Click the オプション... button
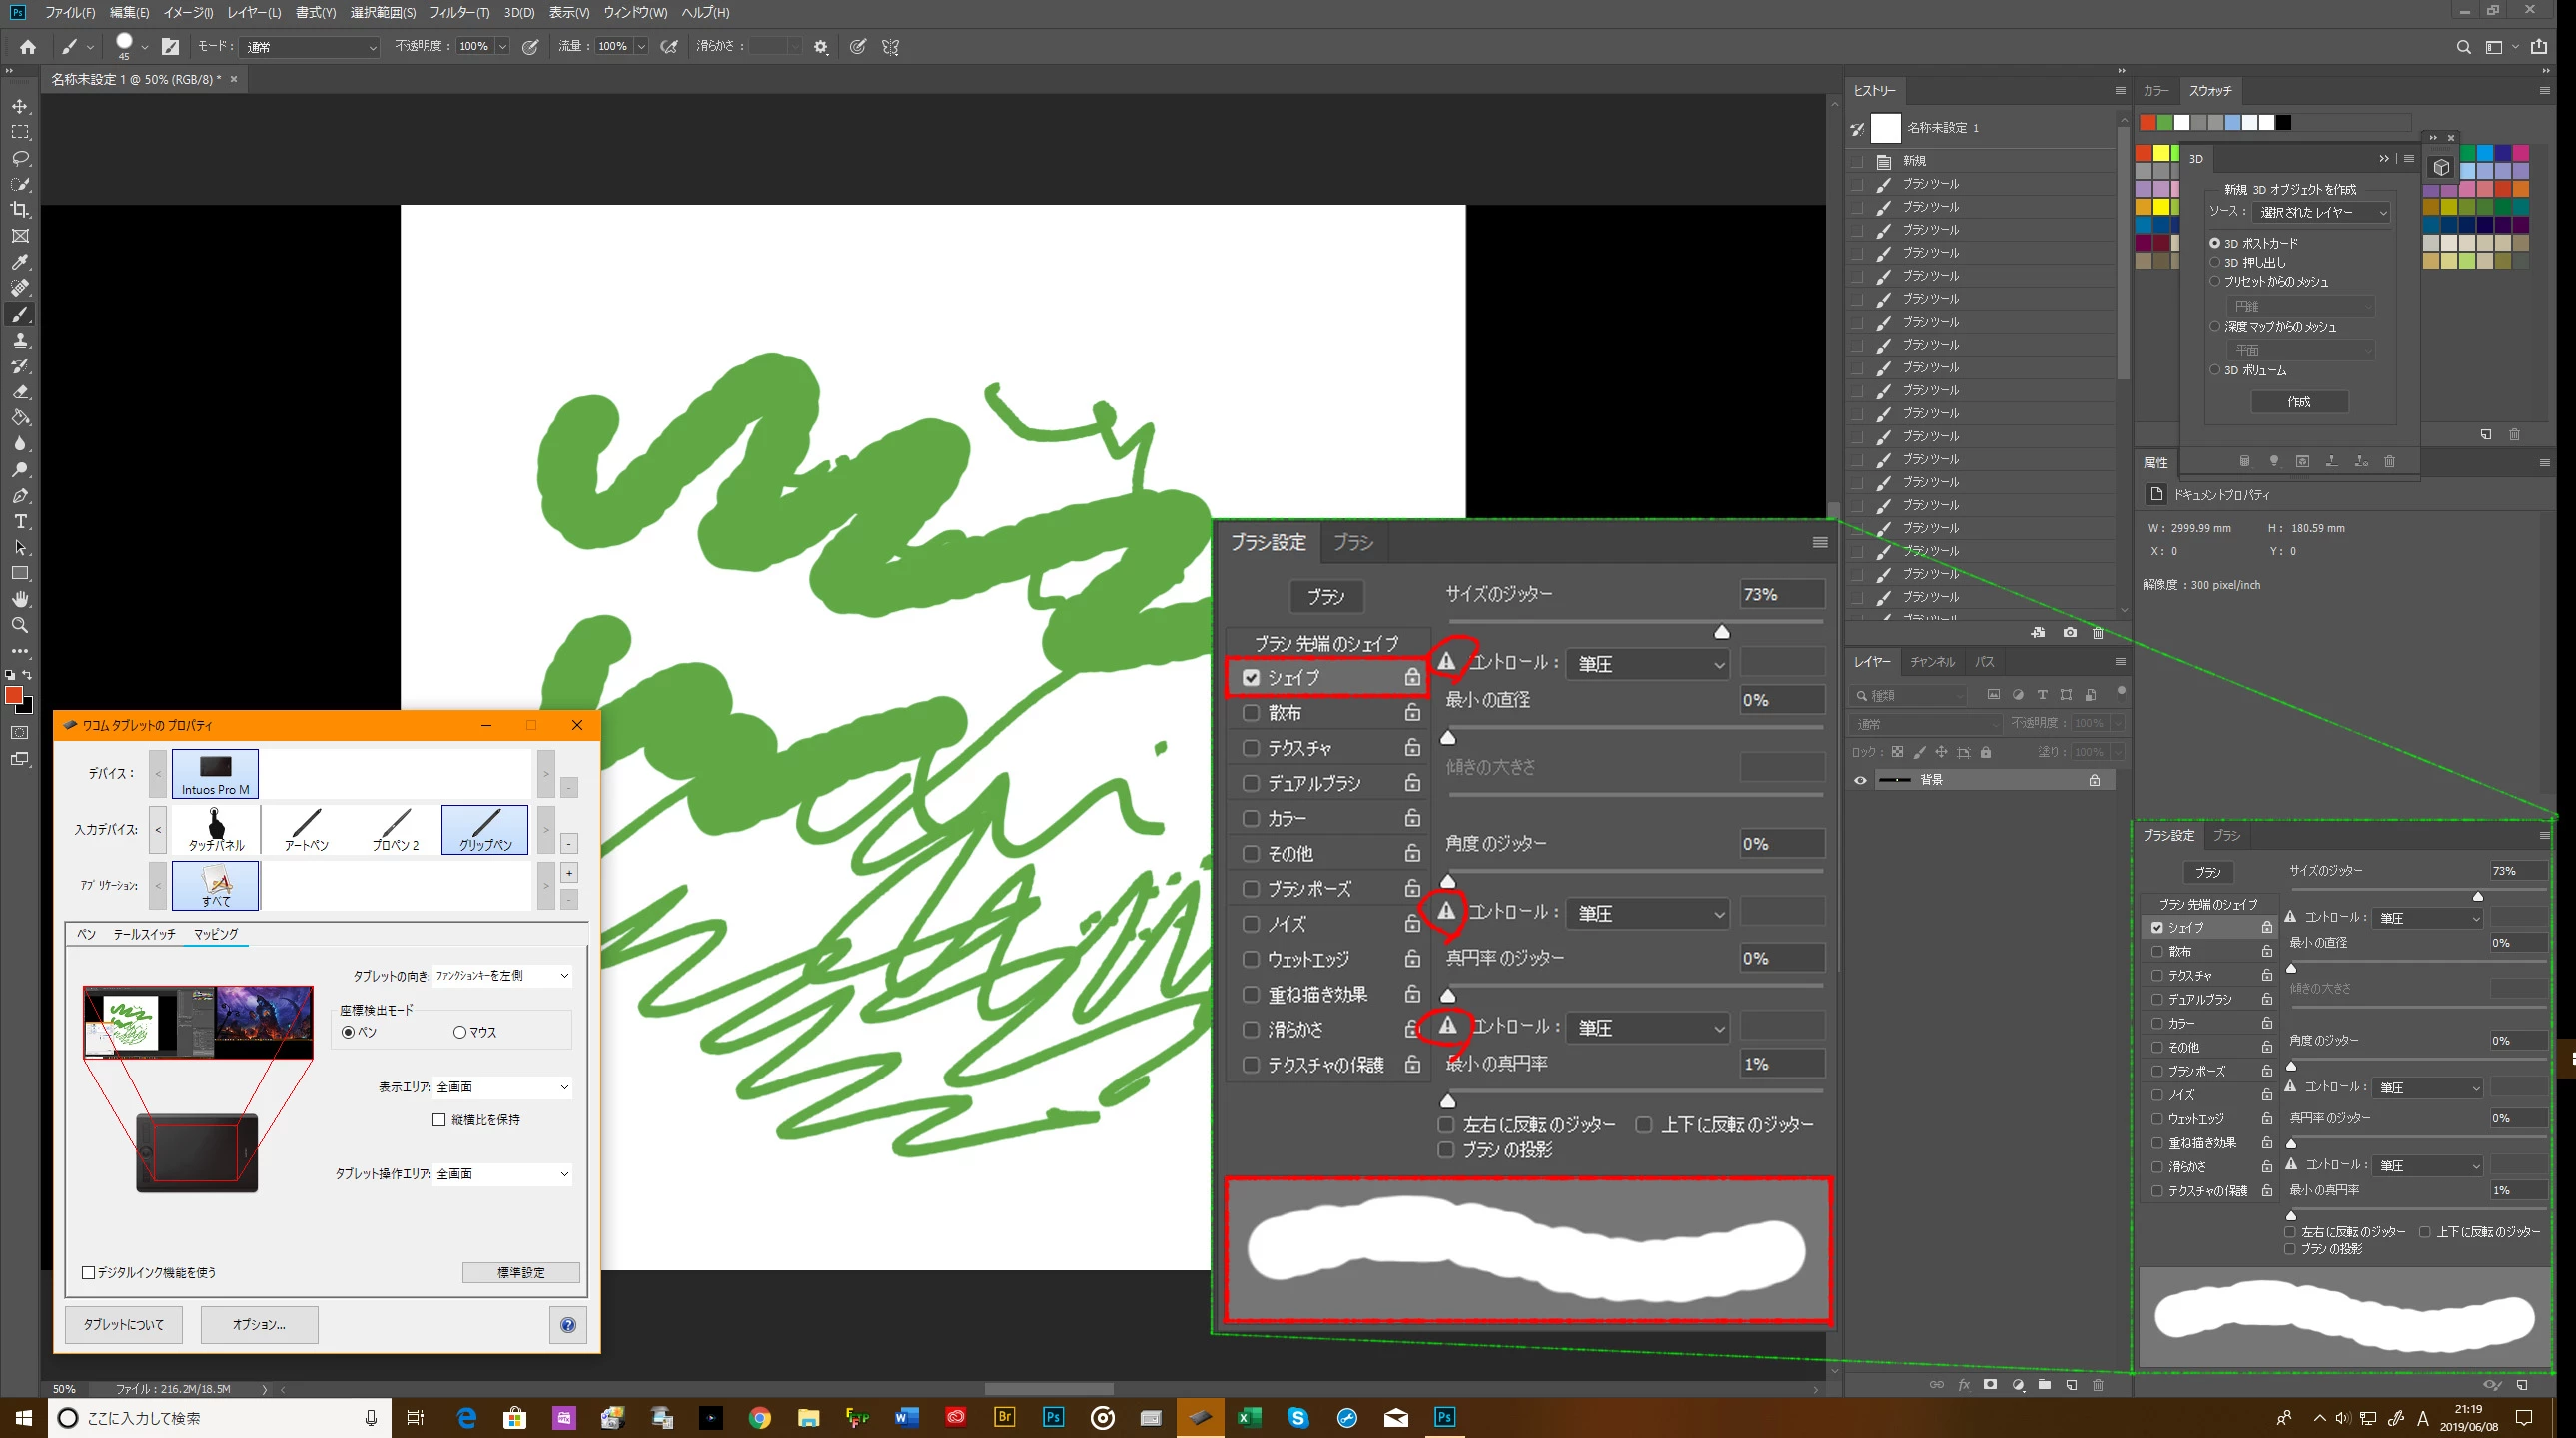2576x1438 pixels. (259, 1324)
